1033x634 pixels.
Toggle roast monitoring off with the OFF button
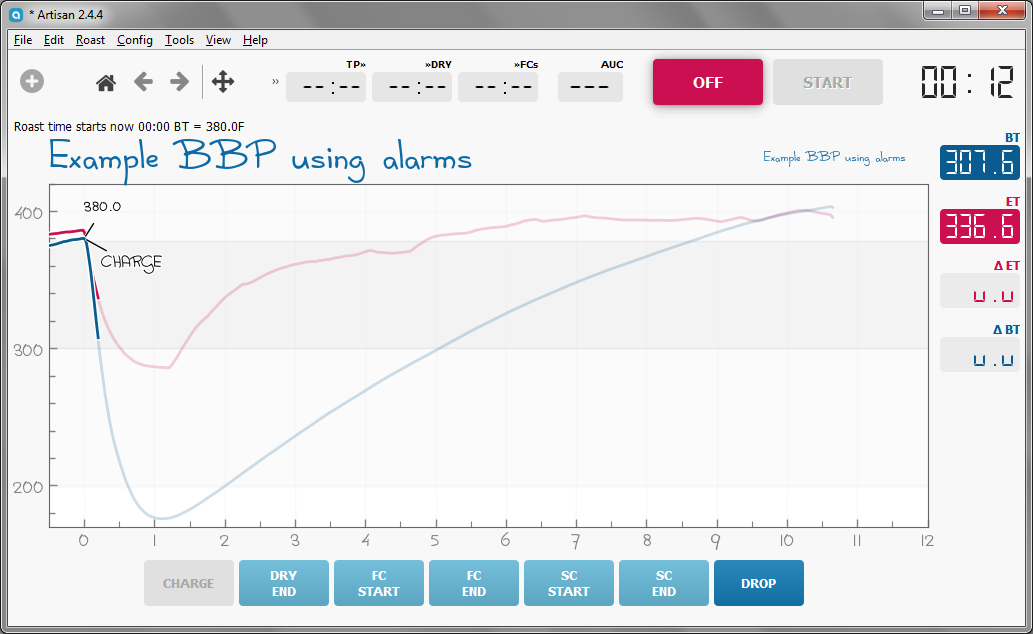707,82
